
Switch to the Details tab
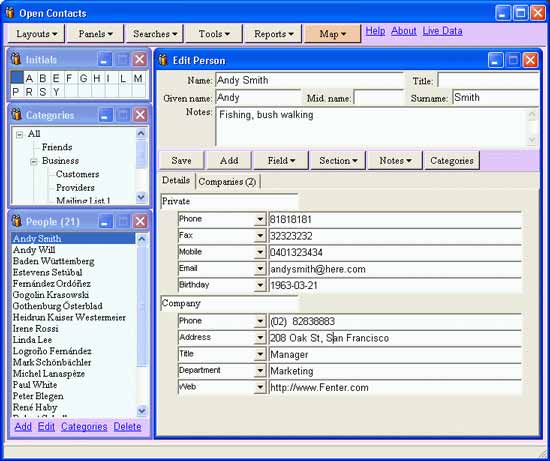pos(176,180)
